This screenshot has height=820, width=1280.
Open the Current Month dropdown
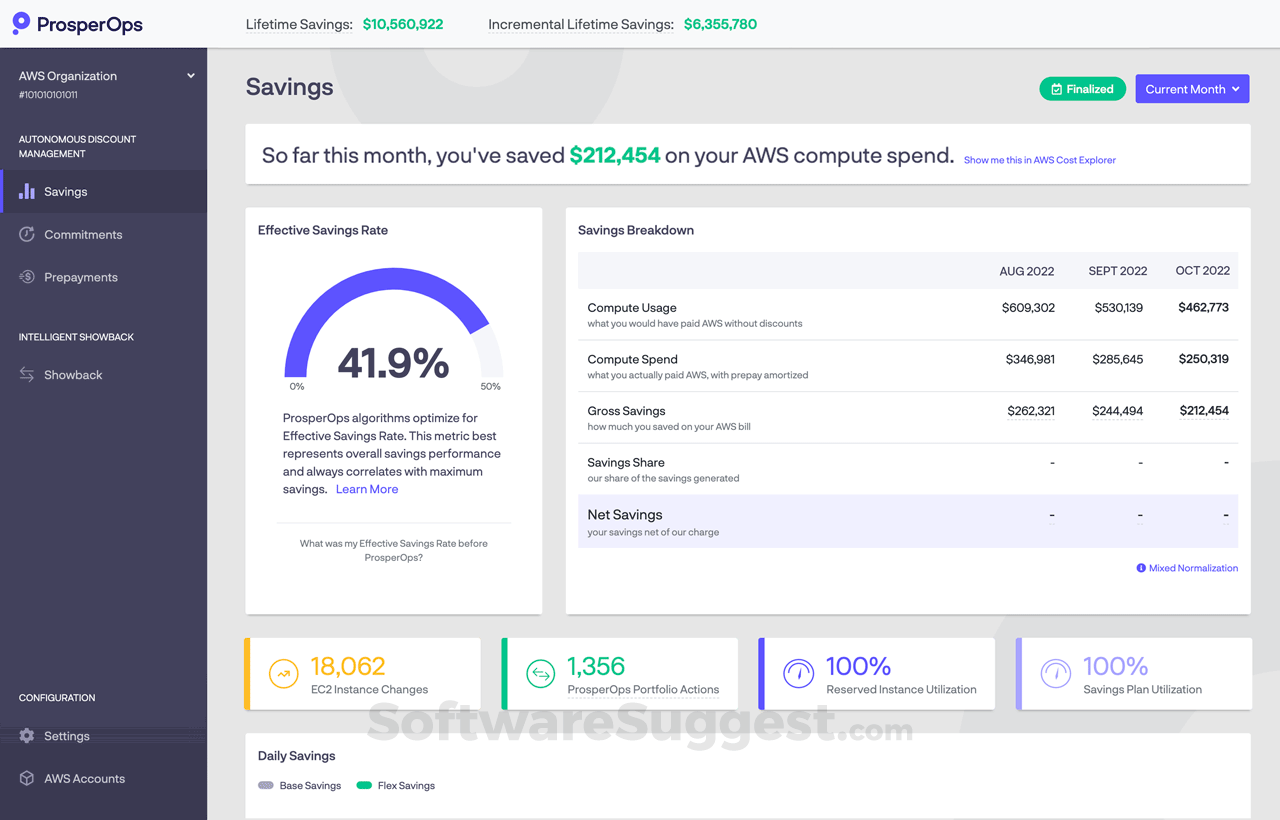coord(1192,88)
